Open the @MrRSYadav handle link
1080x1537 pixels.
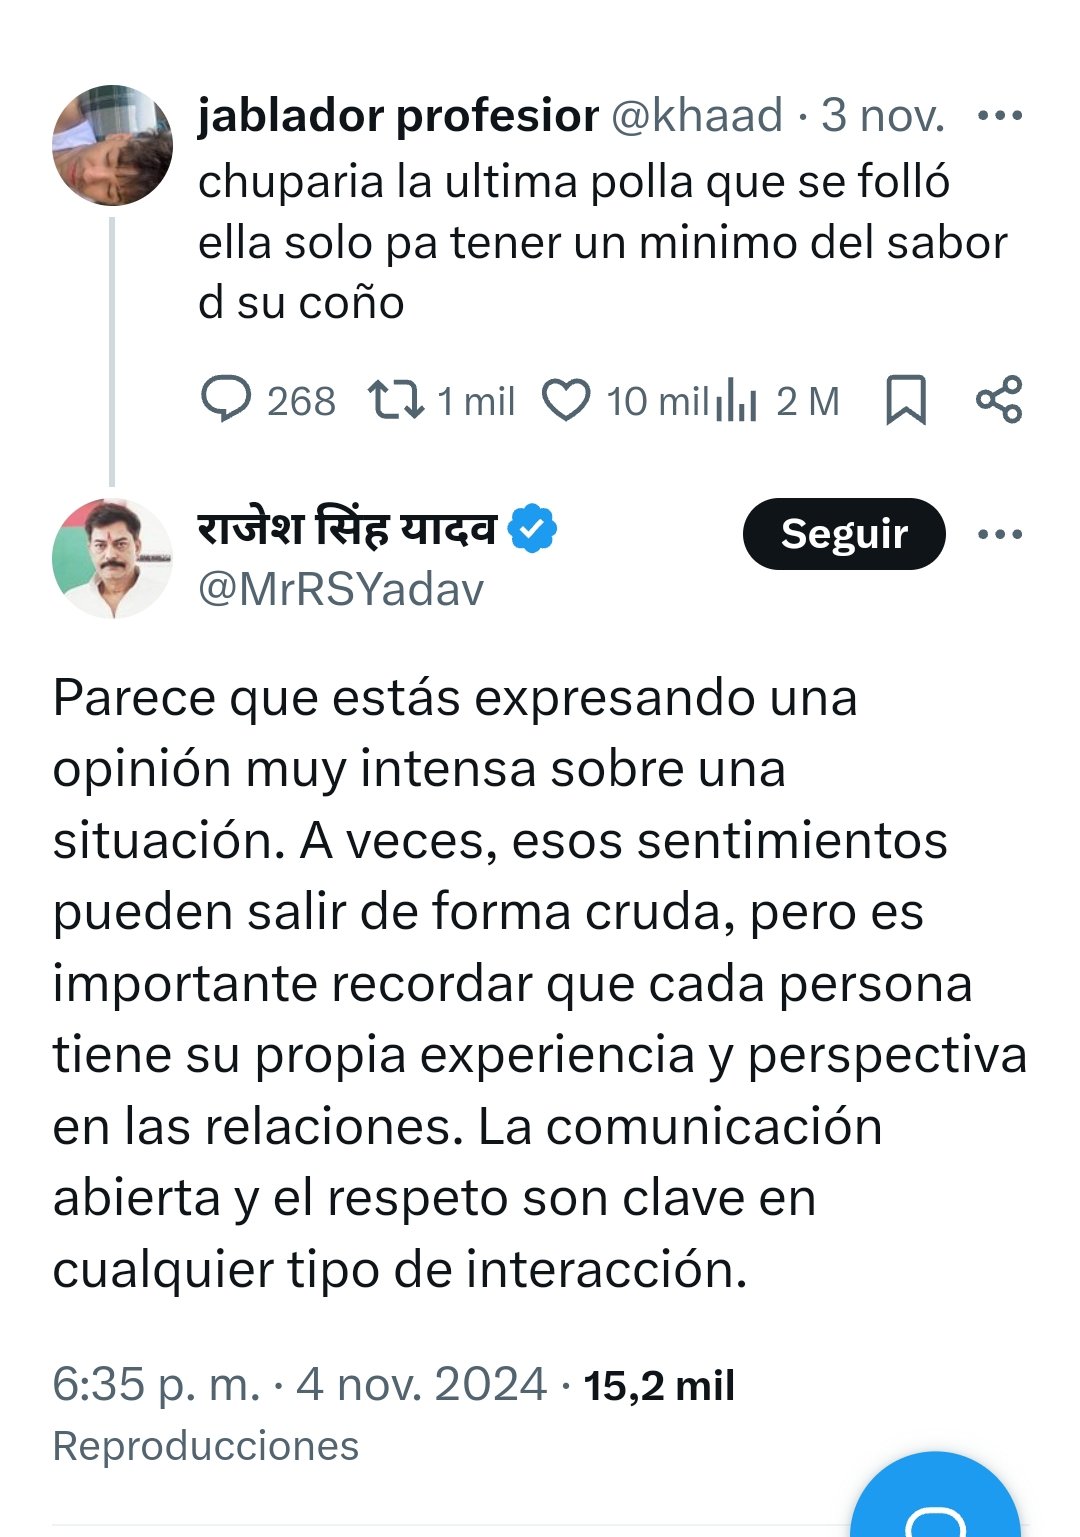pyautogui.click(x=341, y=590)
